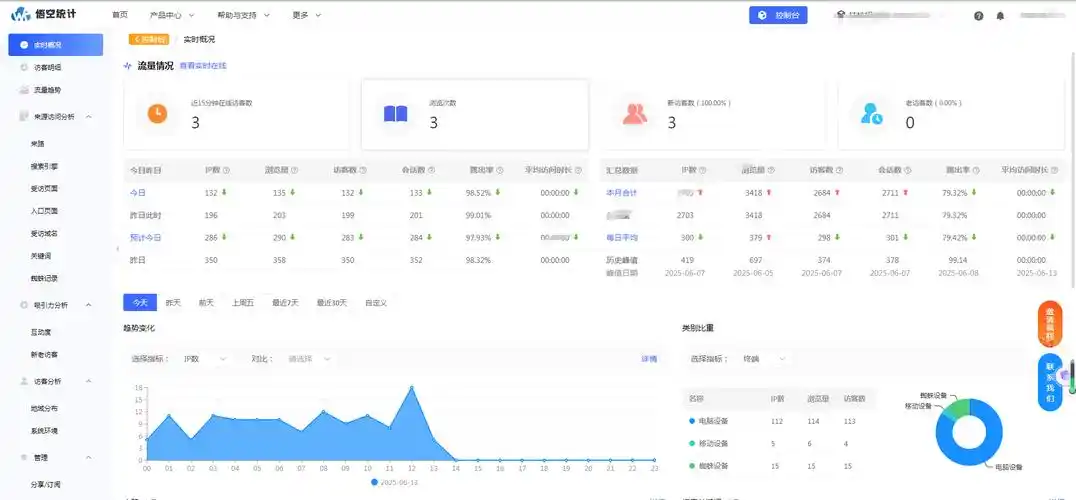The height and width of the screenshot is (500, 1076).
Task: Click help icon next to 访客数 in 今日昨日 table
Action: 363,170
